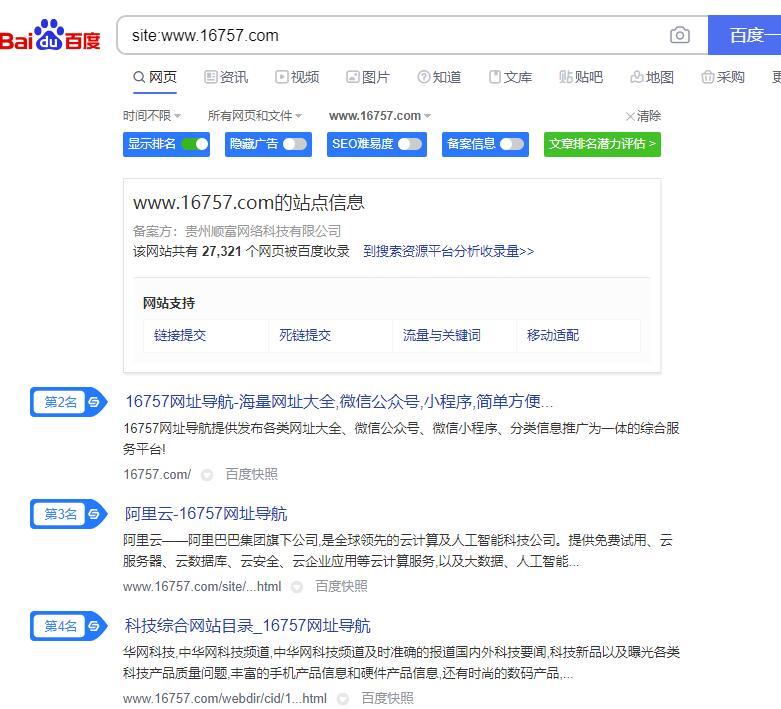Open the 死链提交 link
Screen dimensions: 781x709
pyautogui.click(x=305, y=335)
